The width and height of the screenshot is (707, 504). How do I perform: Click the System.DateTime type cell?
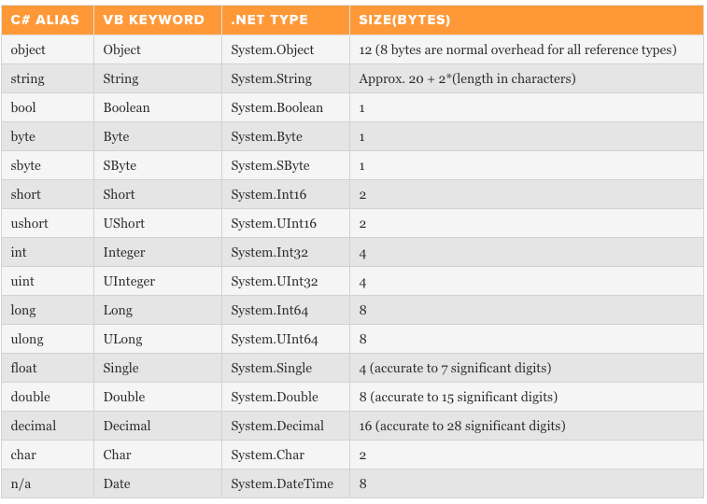(x=282, y=484)
